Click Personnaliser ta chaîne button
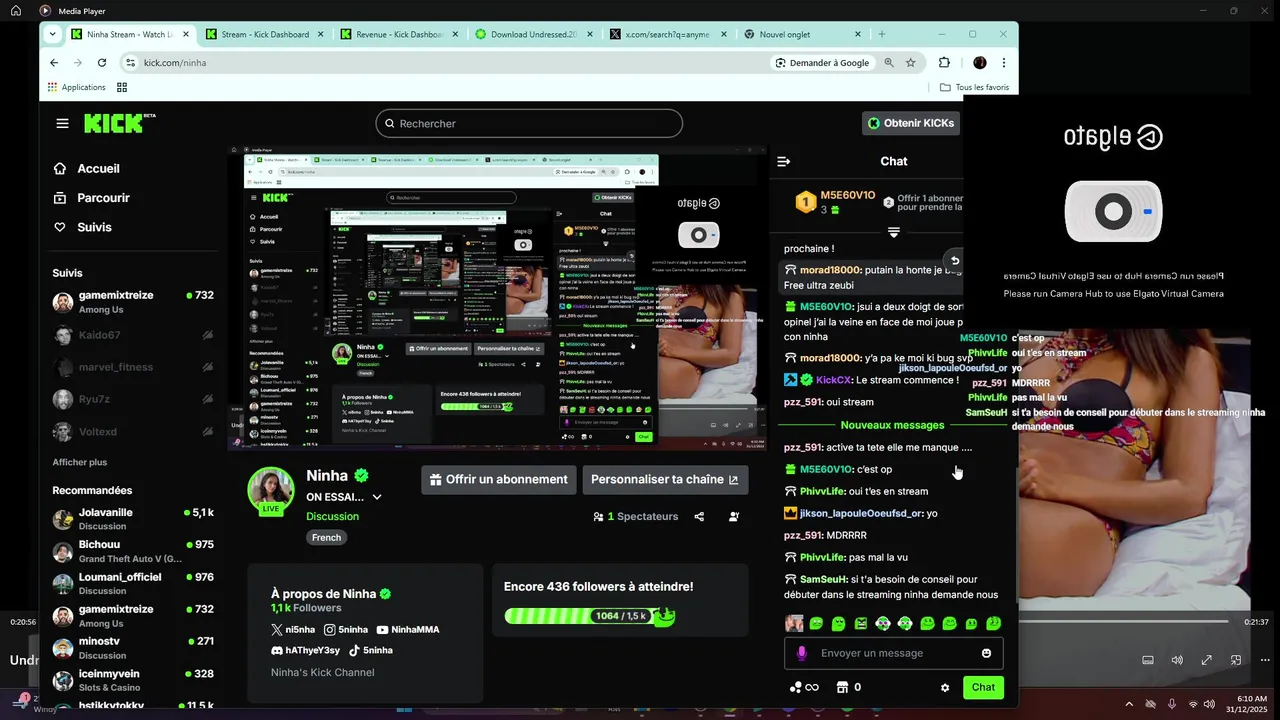Viewport: 1280px width, 720px height. 665,479
